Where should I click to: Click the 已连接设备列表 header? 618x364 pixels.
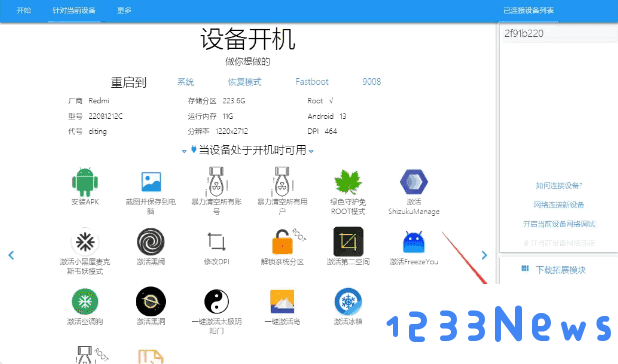coord(529,11)
